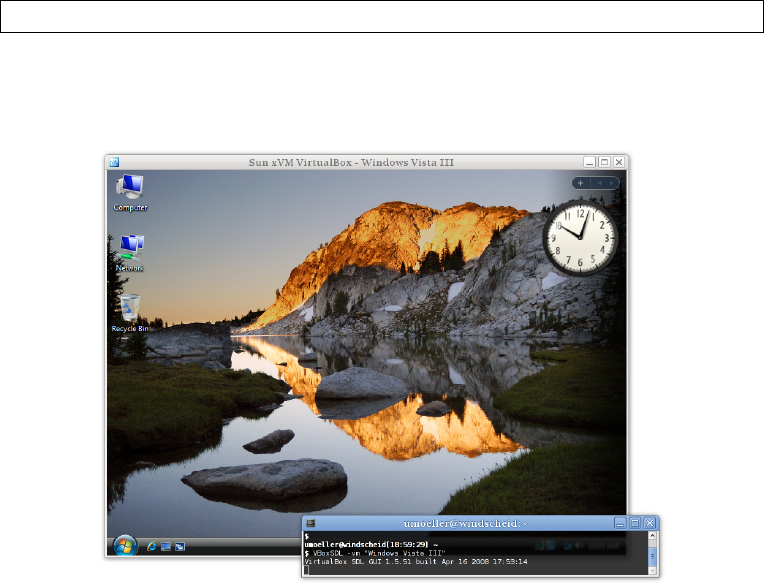Image resolution: width=764 pixels, height=584 pixels.
Task: Launch Internet Explorer from quick launch
Action: point(152,546)
